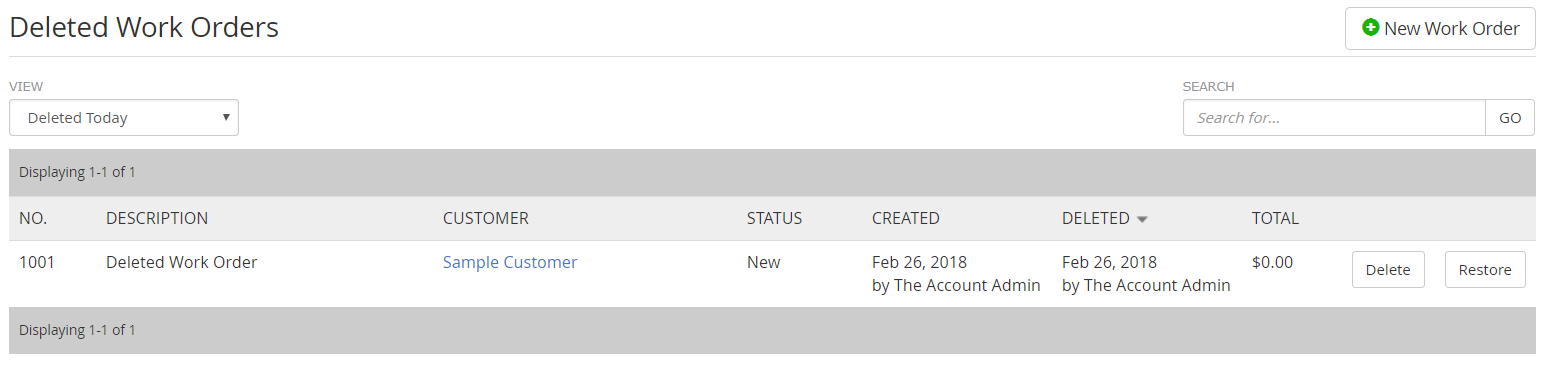Sort by the NO. column header

(33, 218)
